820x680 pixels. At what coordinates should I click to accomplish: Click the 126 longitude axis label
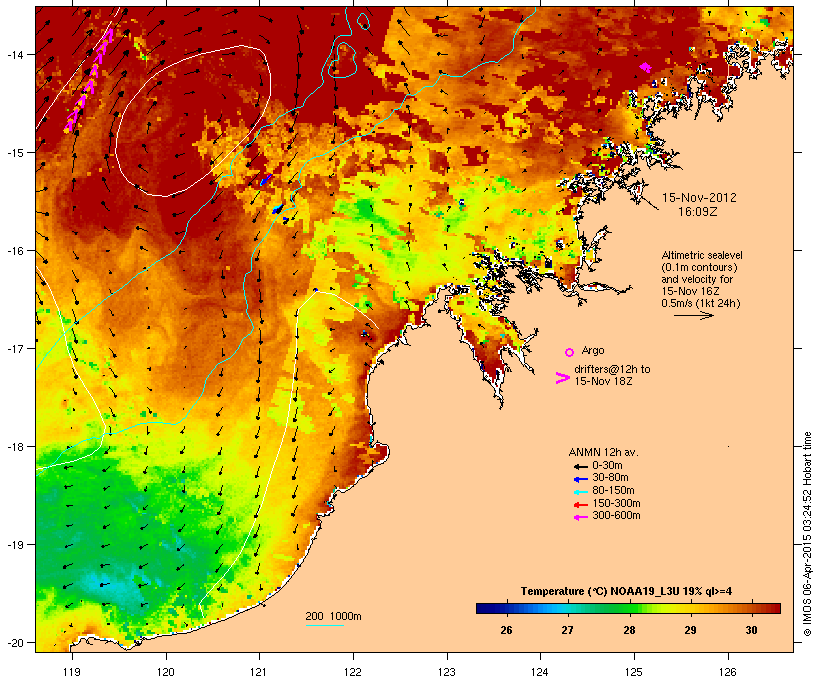point(727,672)
